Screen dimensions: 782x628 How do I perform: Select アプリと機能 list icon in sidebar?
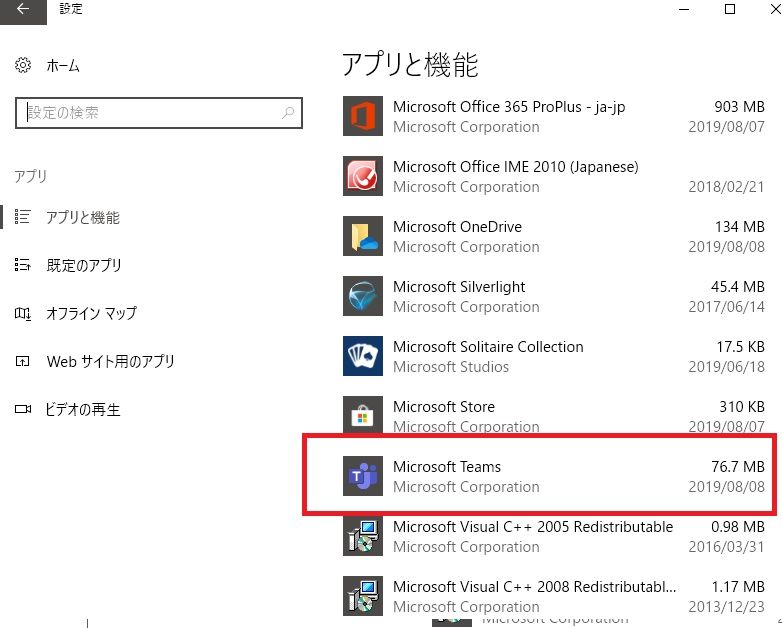(x=22, y=216)
